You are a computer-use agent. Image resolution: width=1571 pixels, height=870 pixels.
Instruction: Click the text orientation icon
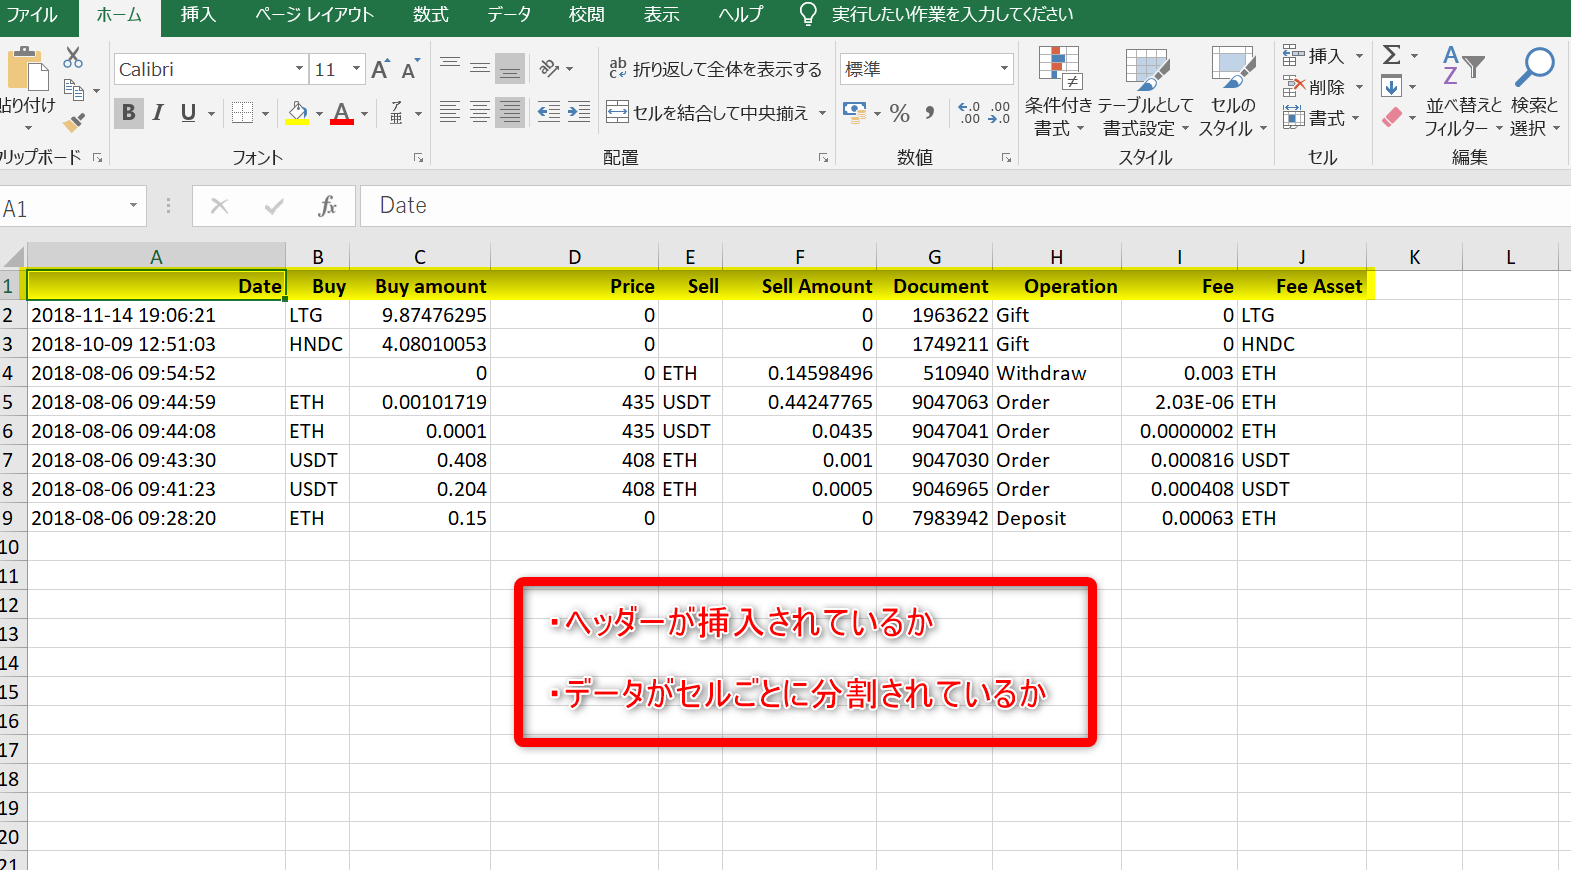pos(549,68)
